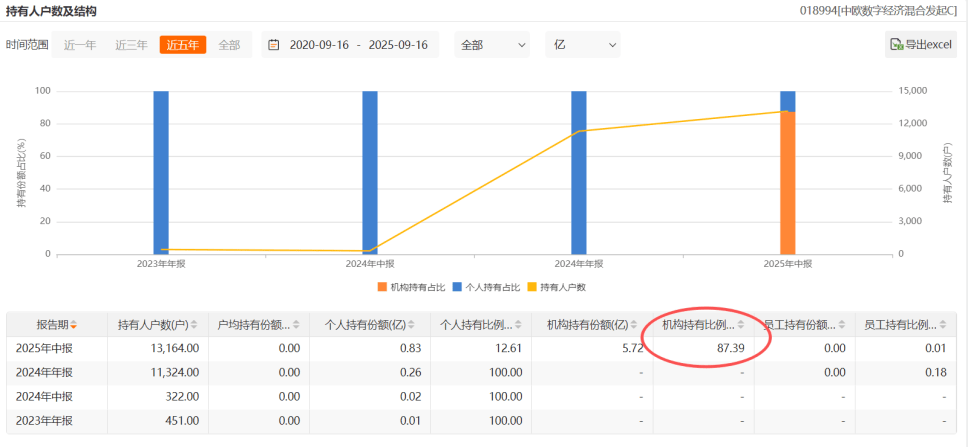The width and height of the screenshot is (968, 448).
Task: Switch time range to 全部
Action: click(229, 45)
